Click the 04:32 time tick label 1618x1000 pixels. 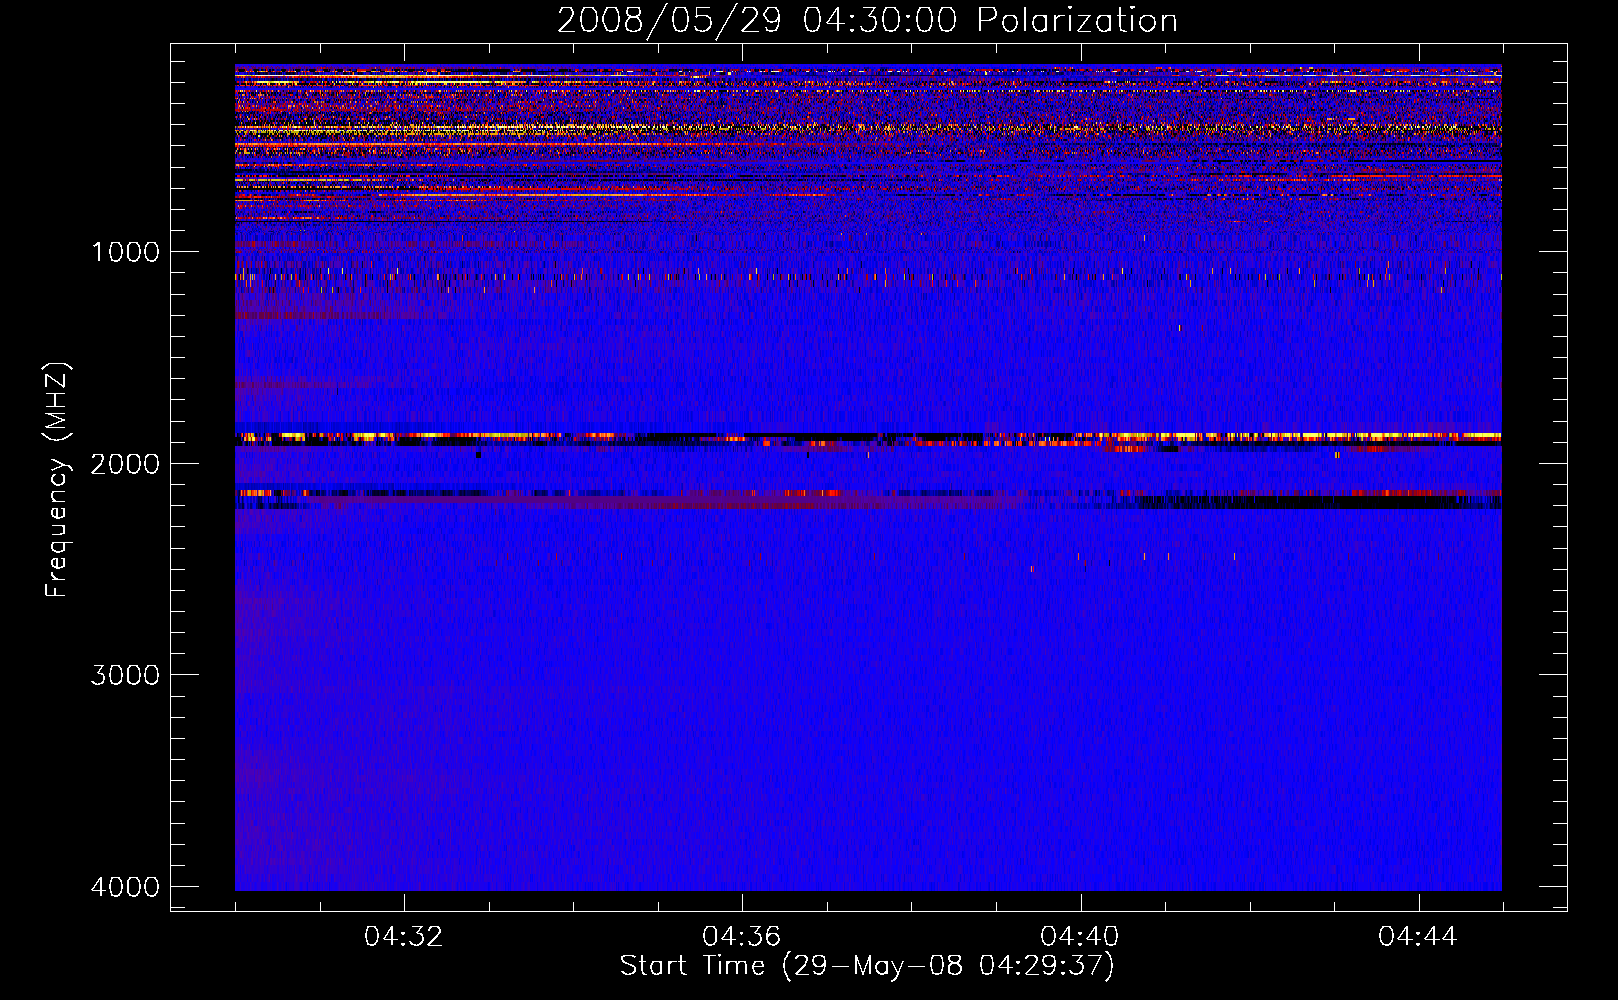(403, 937)
